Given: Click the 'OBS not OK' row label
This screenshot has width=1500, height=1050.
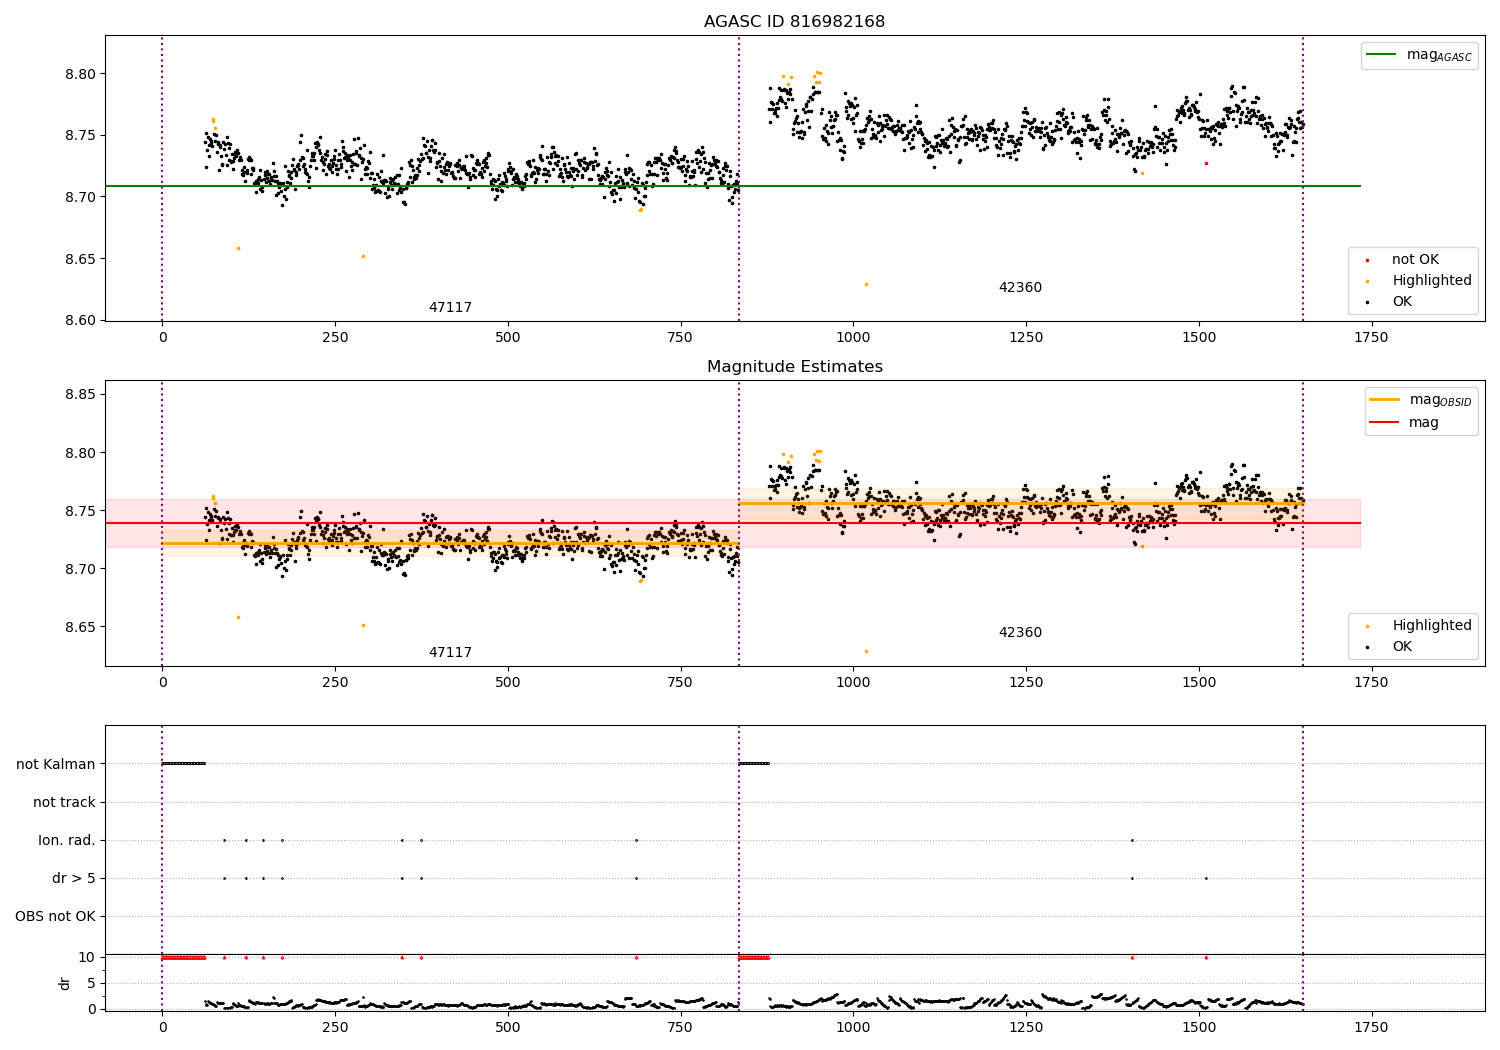Looking at the screenshot, I should point(56,916).
